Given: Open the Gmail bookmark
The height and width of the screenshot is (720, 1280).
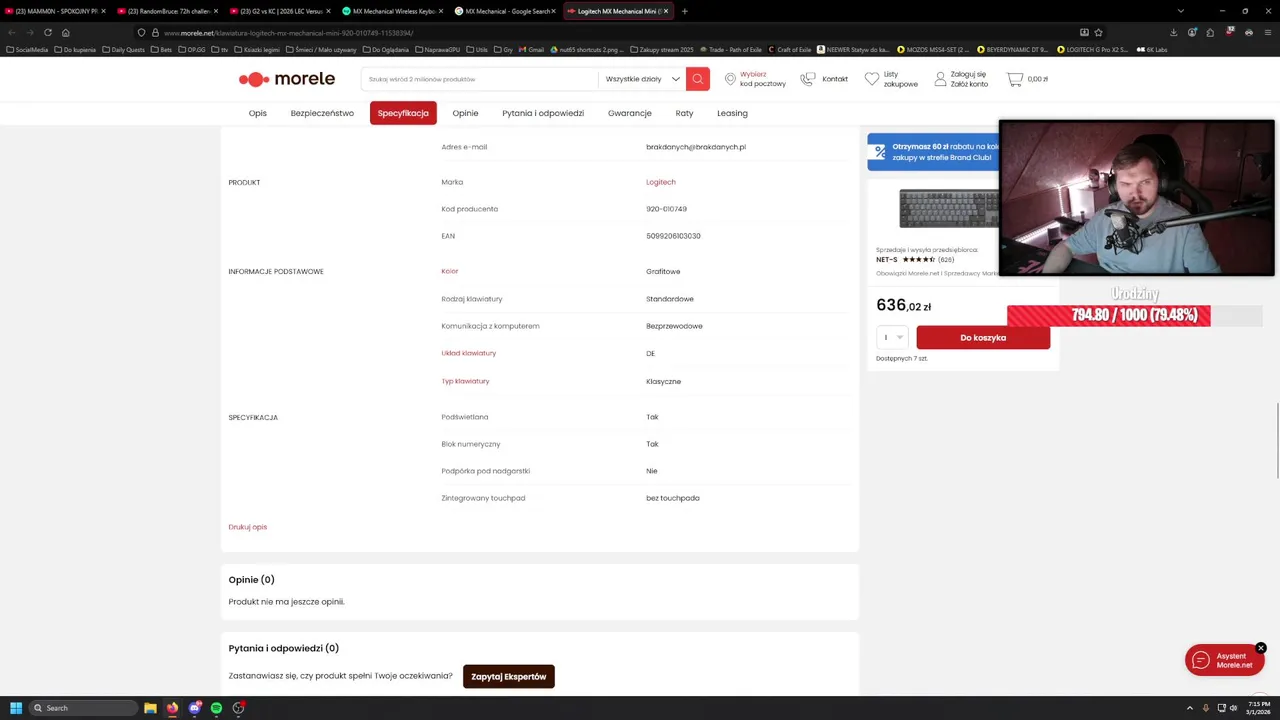Looking at the screenshot, I should pyautogui.click(x=531, y=49).
